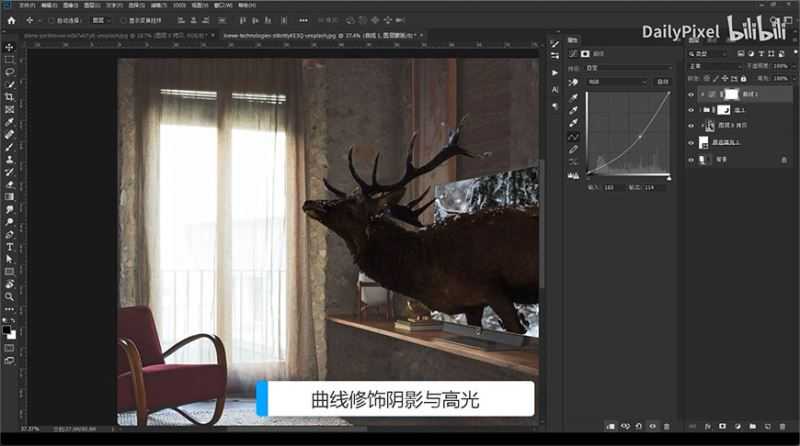800x446 pixels.
Task: Pick the pencil draw-curve tool in Curves
Action: (x=574, y=150)
